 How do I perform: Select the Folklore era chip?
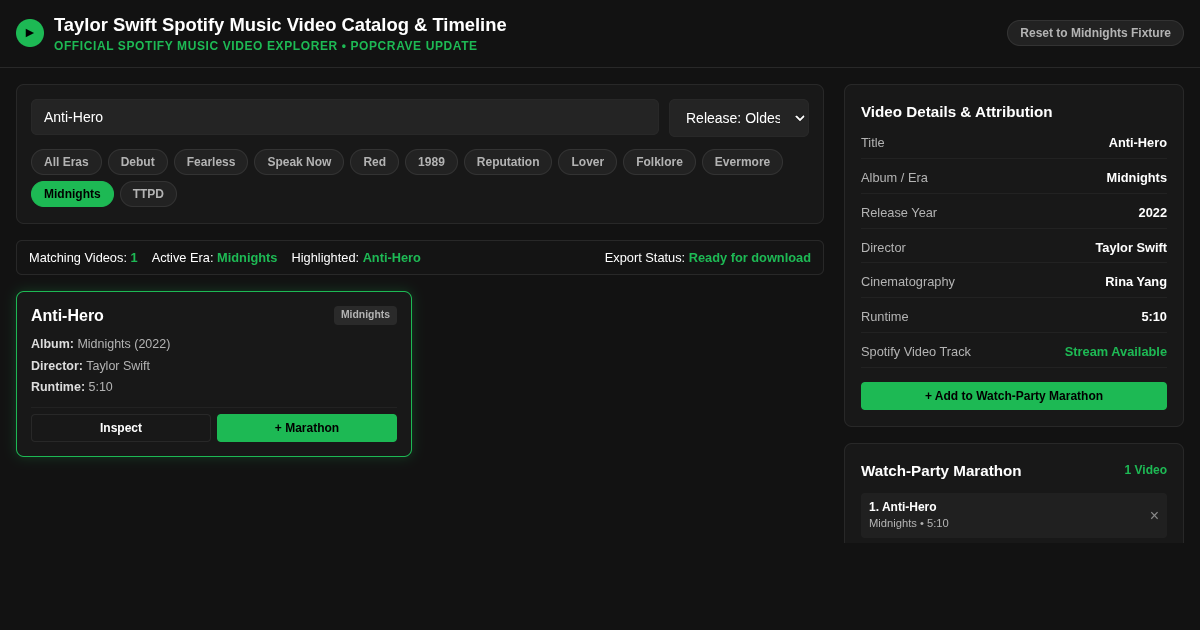659,162
